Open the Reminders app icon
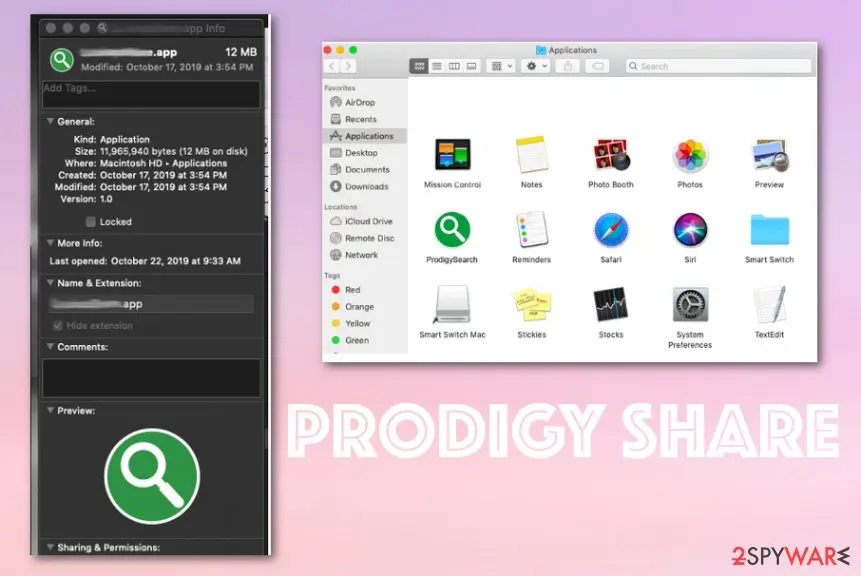Viewport: 861px width, 576px height. (x=532, y=230)
